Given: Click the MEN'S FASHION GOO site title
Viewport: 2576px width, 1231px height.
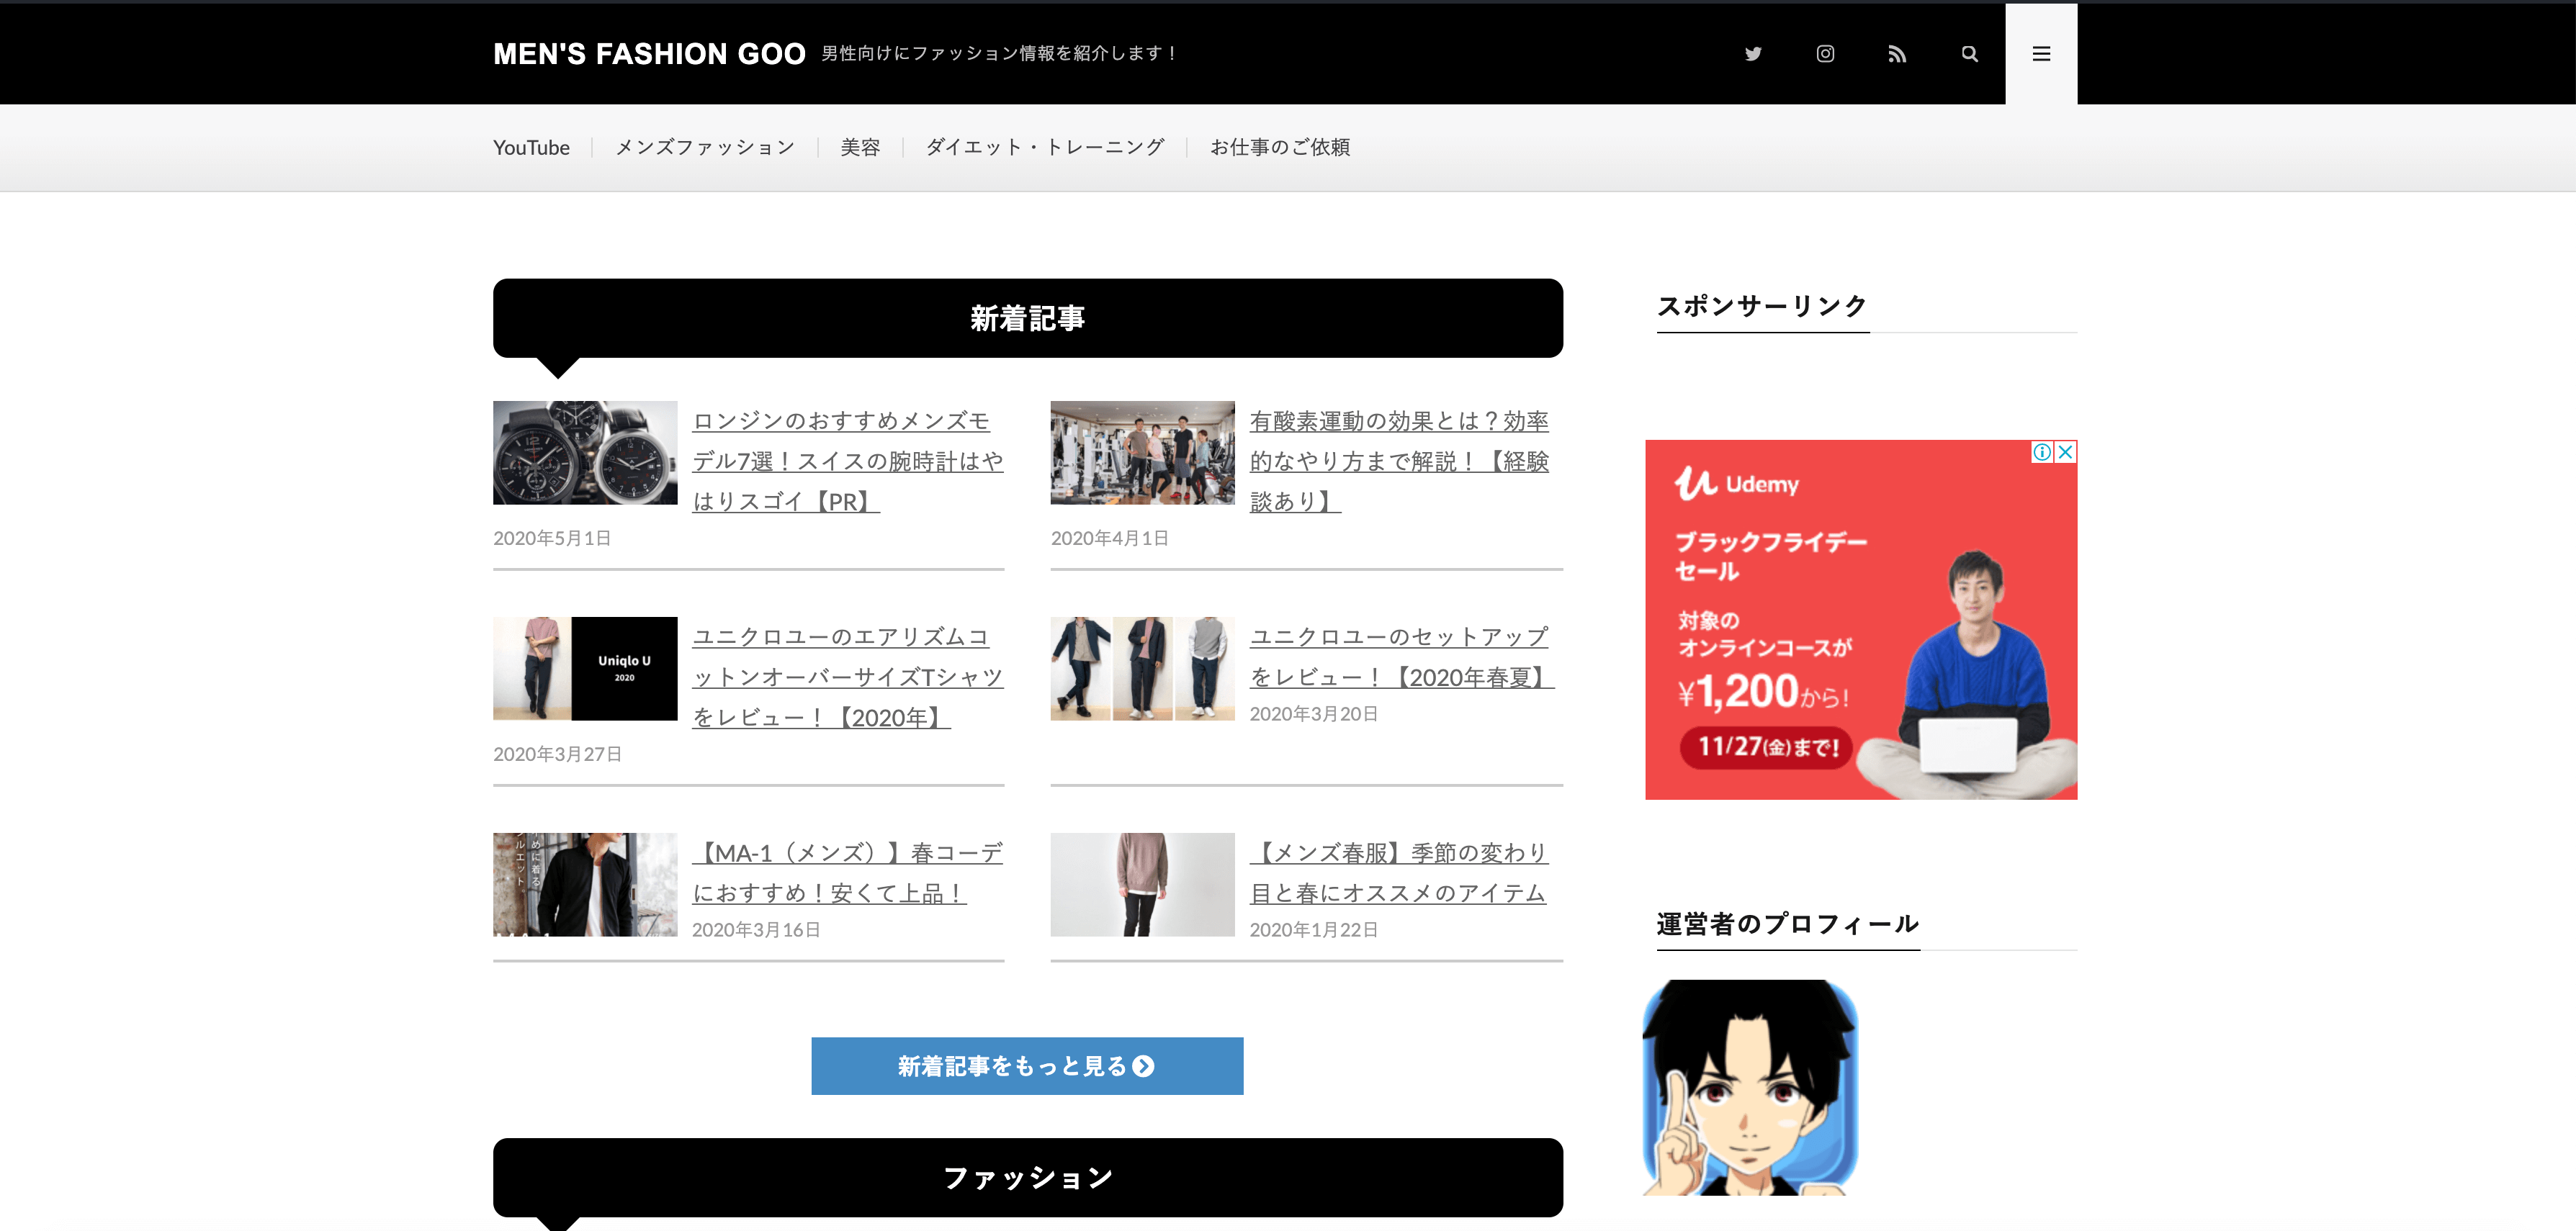Looking at the screenshot, I should coord(649,54).
